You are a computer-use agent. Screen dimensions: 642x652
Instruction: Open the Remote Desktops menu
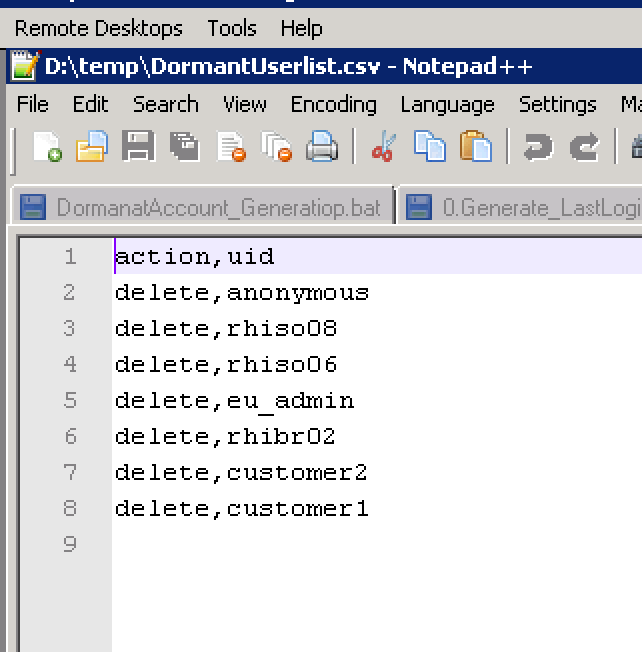(x=99, y=28)
